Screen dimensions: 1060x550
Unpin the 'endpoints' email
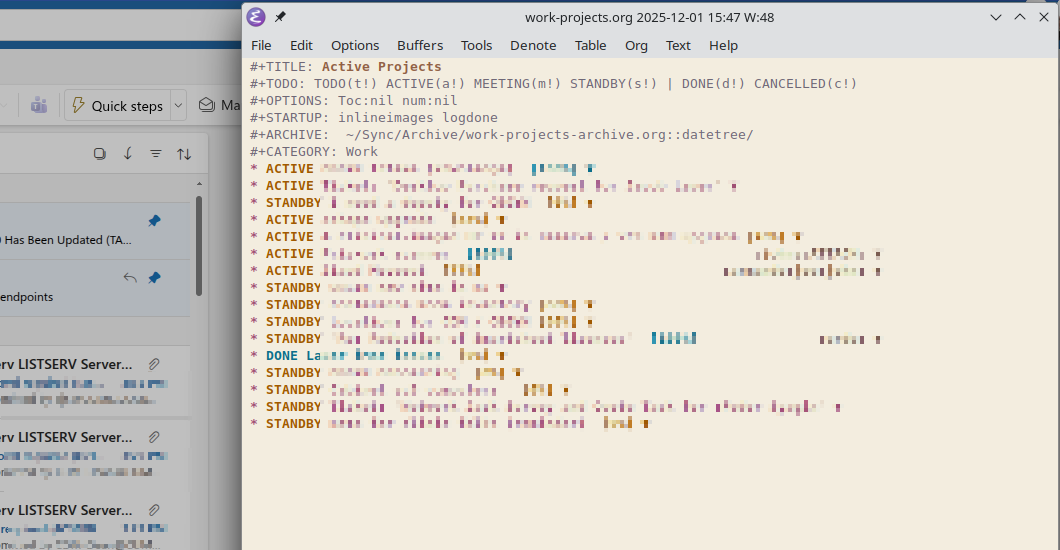pos(154,278)
